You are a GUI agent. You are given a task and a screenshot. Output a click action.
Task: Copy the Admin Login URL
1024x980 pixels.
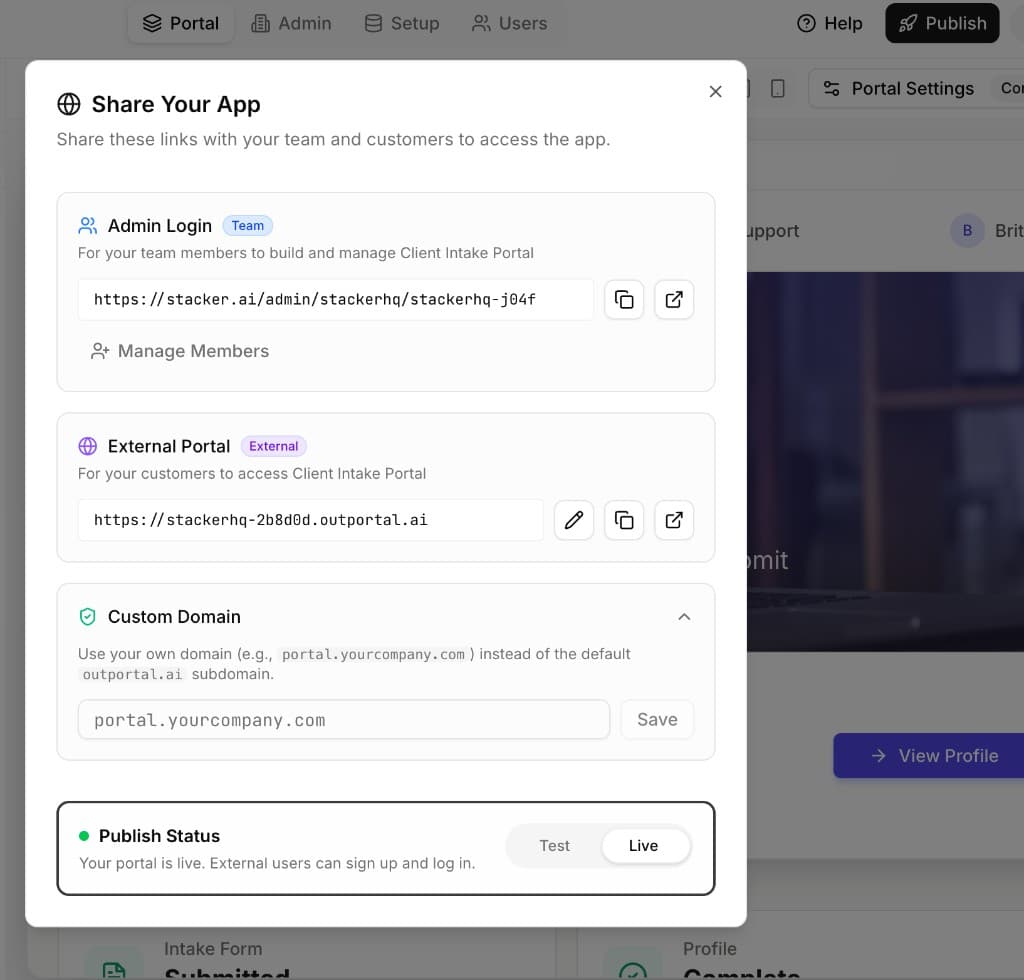pos(624,299)
